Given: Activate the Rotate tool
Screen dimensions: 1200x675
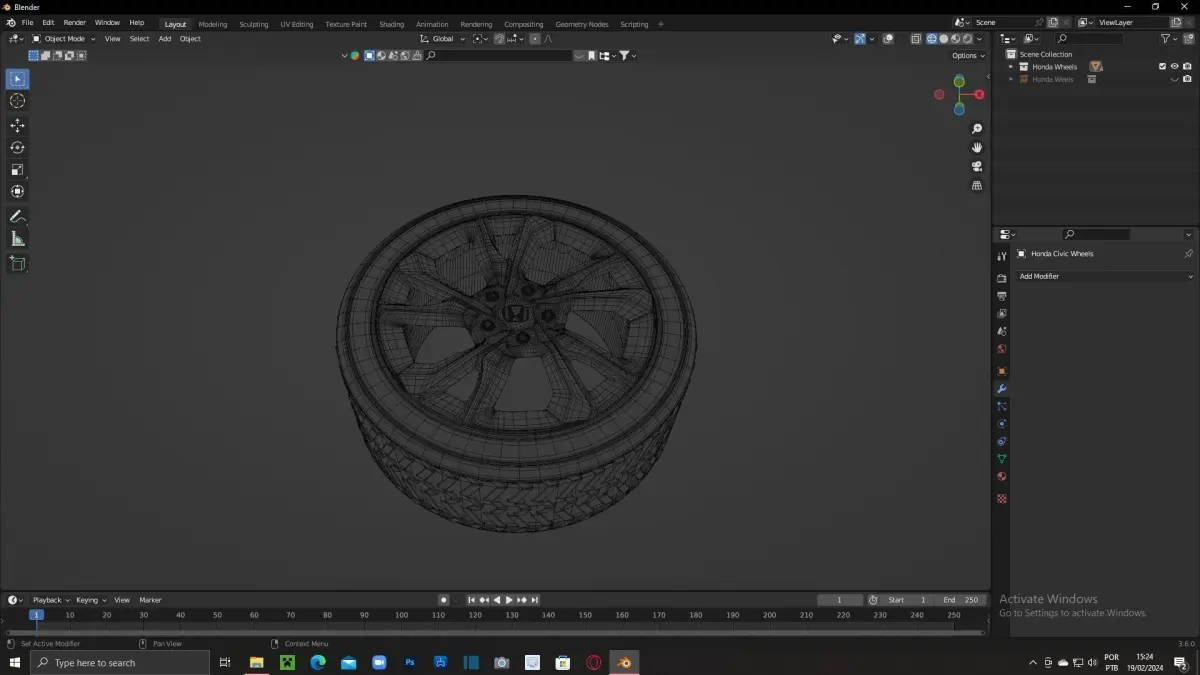Looking at the screenshot, I should coord(17,147).
